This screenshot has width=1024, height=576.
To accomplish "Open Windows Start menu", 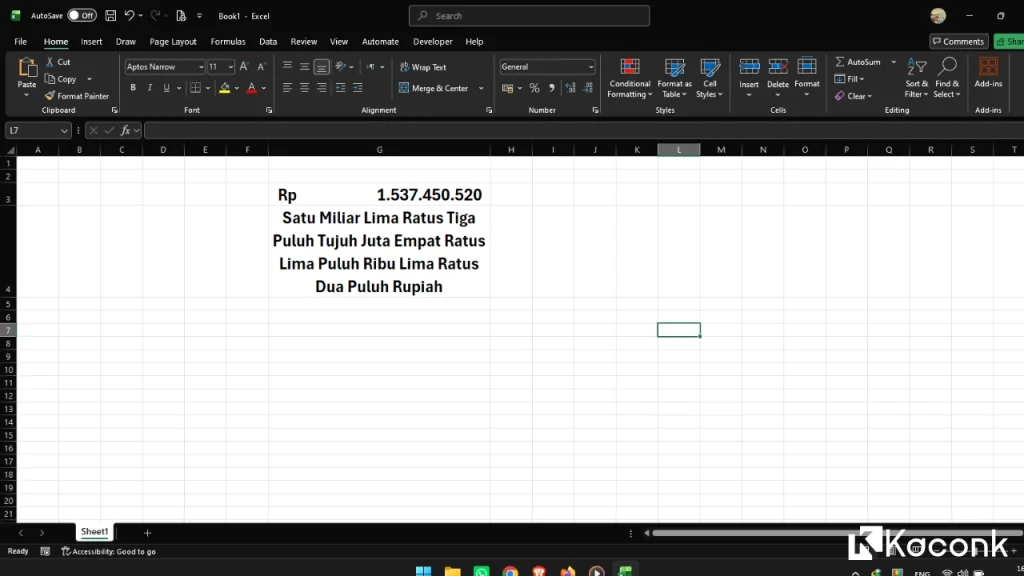I will (423, 571).
